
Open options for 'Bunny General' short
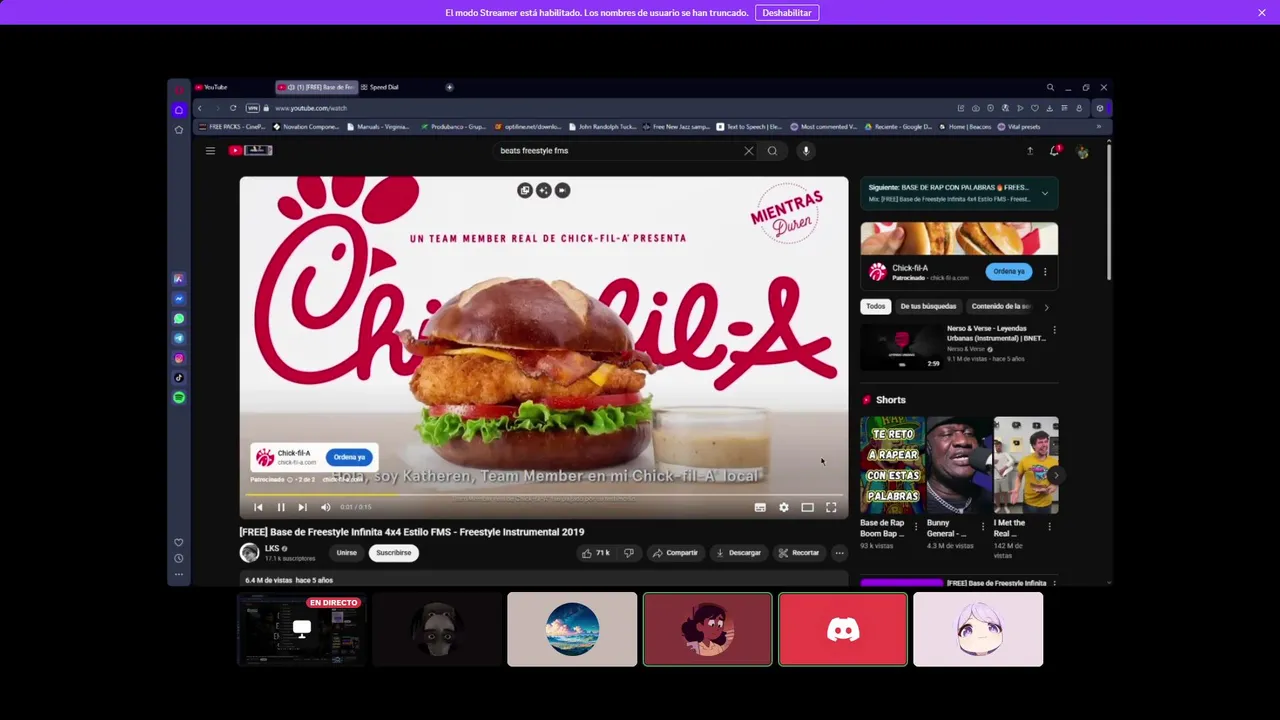click(982, 526)
